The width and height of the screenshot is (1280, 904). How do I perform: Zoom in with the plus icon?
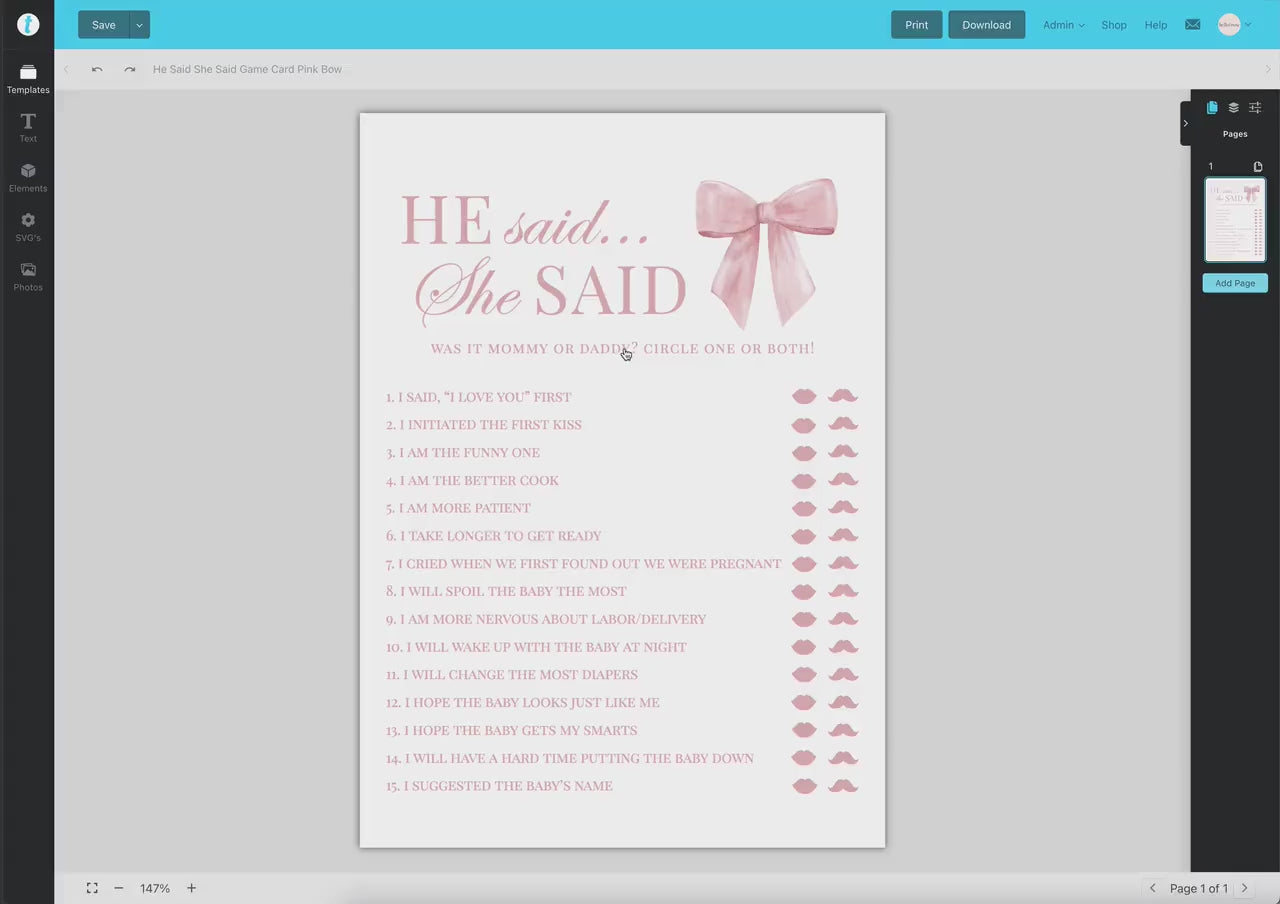[192, 888]
